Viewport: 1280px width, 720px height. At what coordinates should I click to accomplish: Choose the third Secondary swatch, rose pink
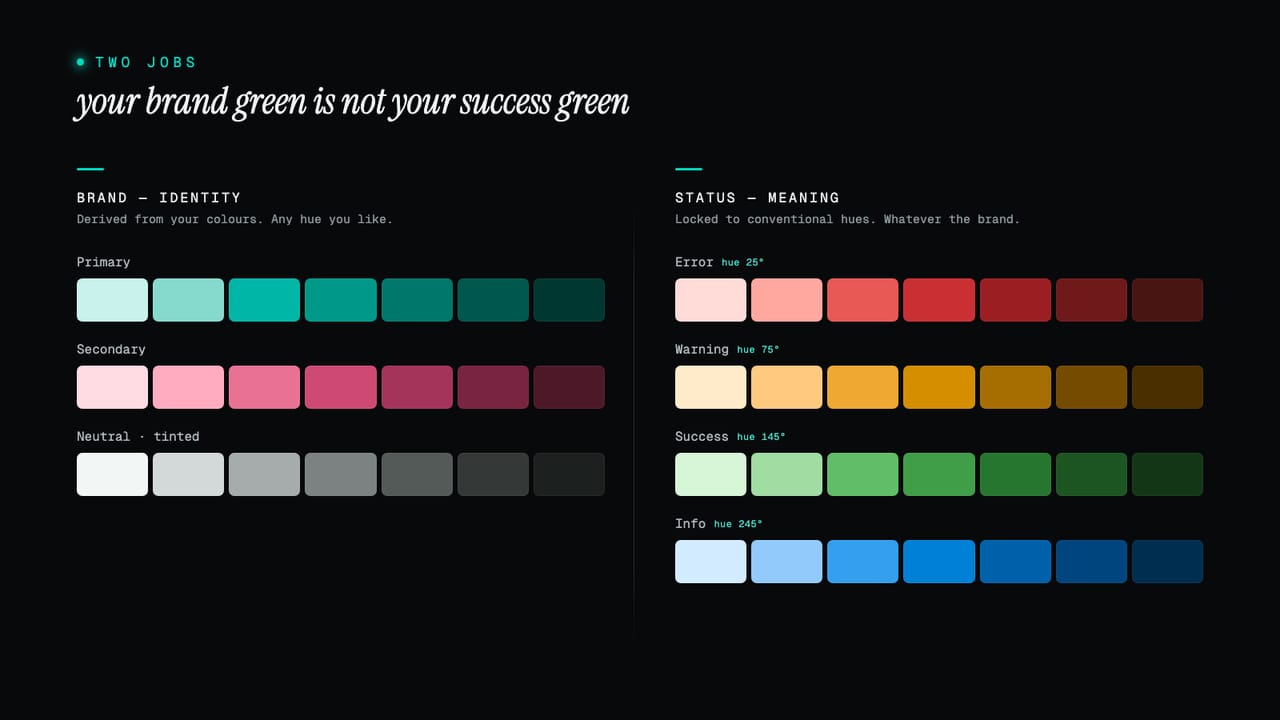264,387
